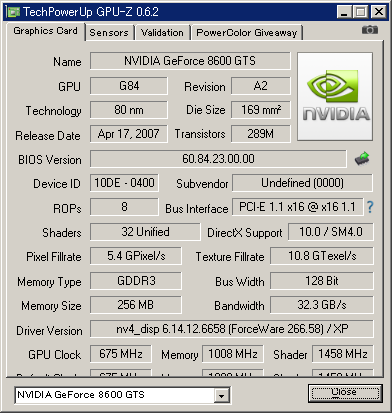
Task: Open the Bus Interface question mark help
Action: pyautogui.click(x=370, y=207)
